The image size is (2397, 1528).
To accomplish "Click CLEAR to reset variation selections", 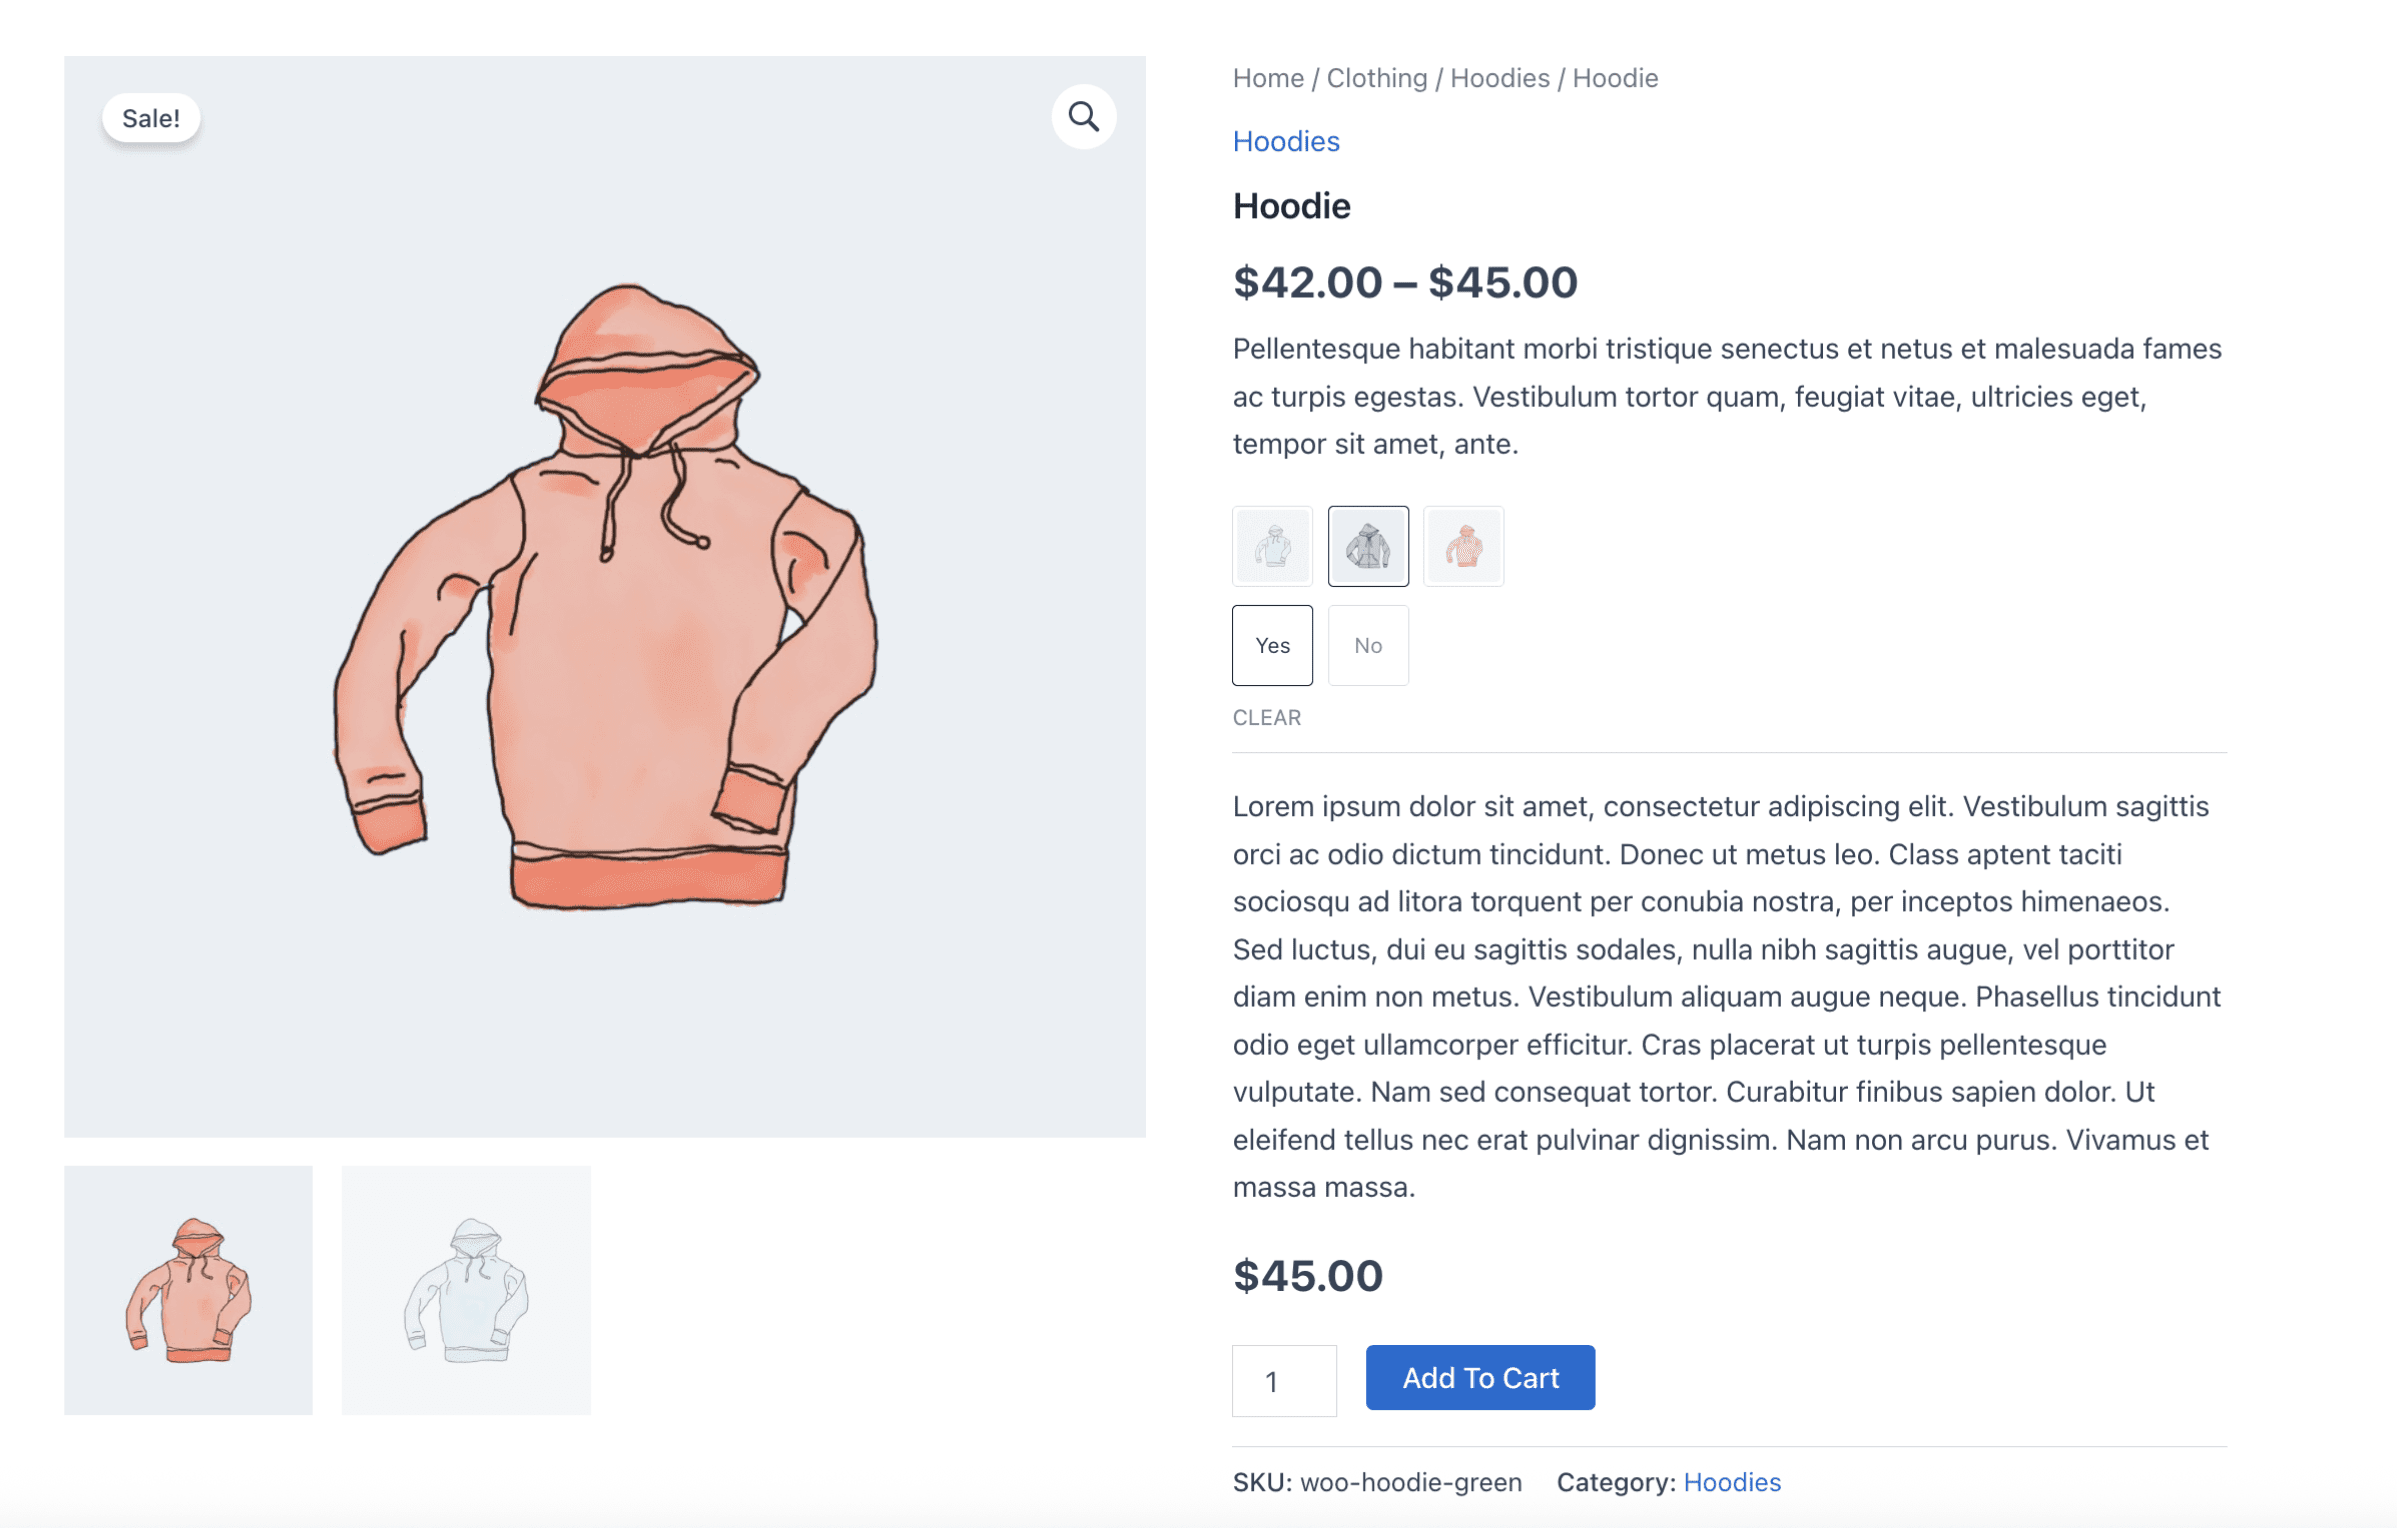I will point(1267,717).
